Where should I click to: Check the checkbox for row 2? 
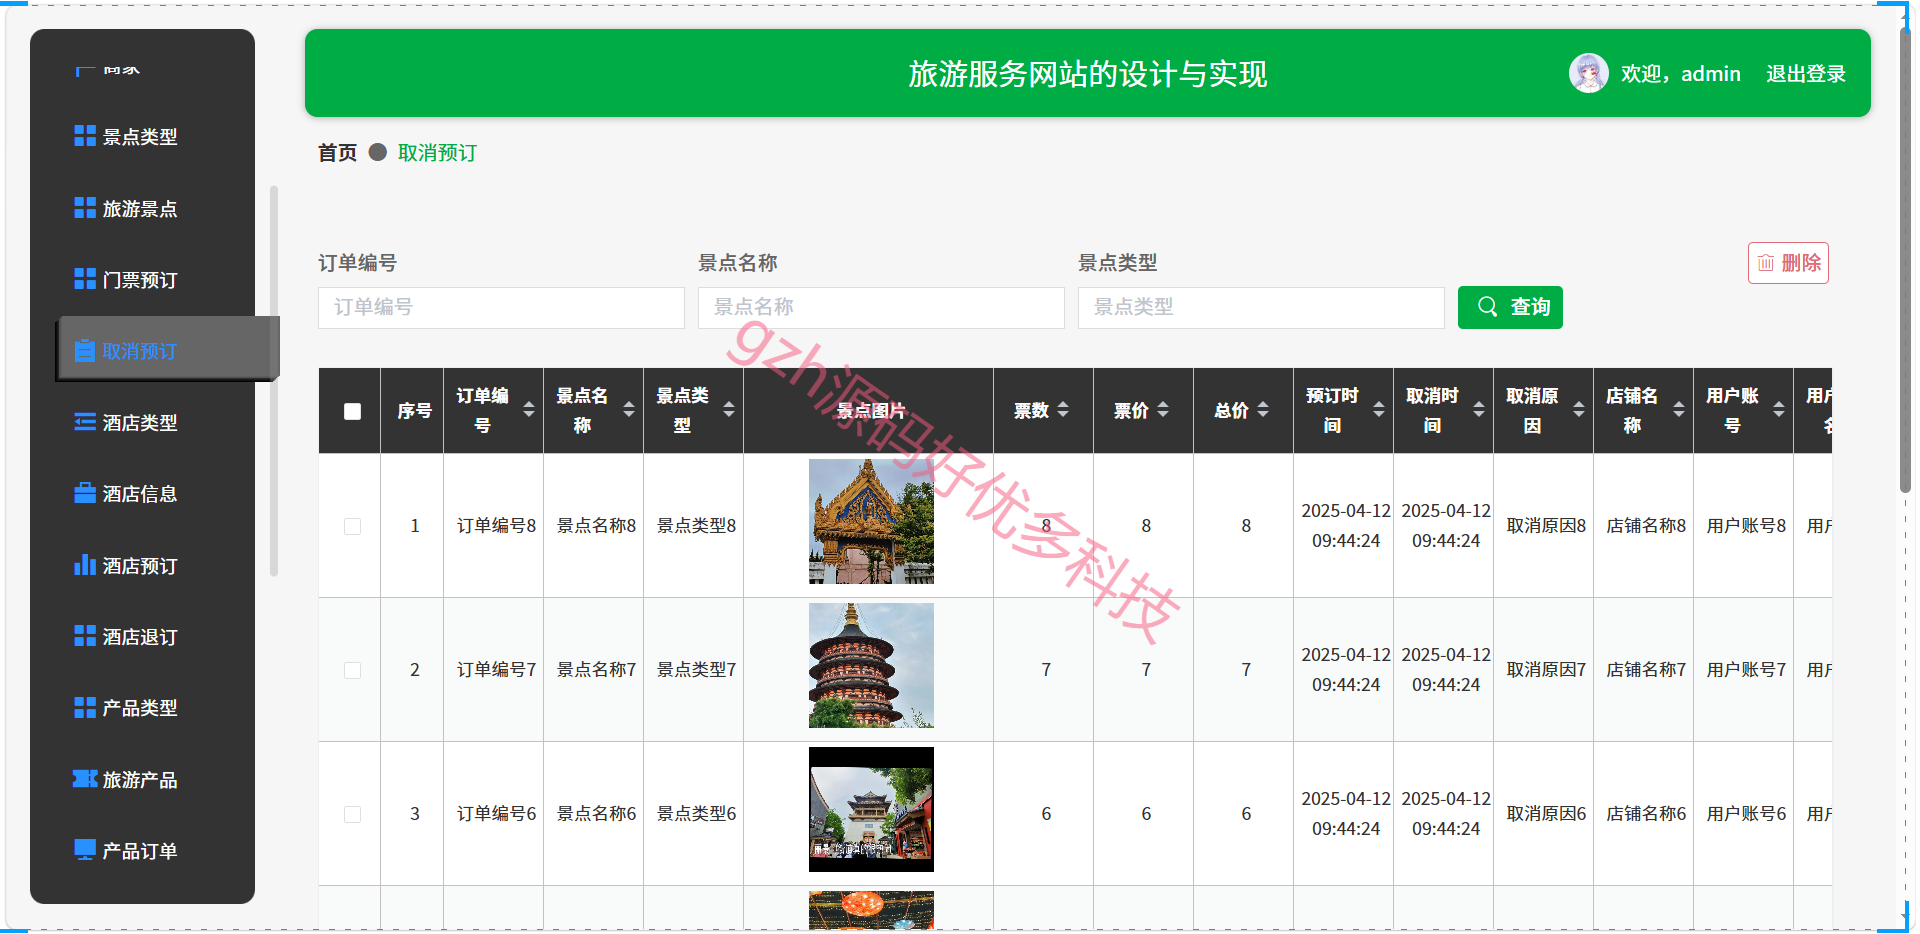click(352, 670)
